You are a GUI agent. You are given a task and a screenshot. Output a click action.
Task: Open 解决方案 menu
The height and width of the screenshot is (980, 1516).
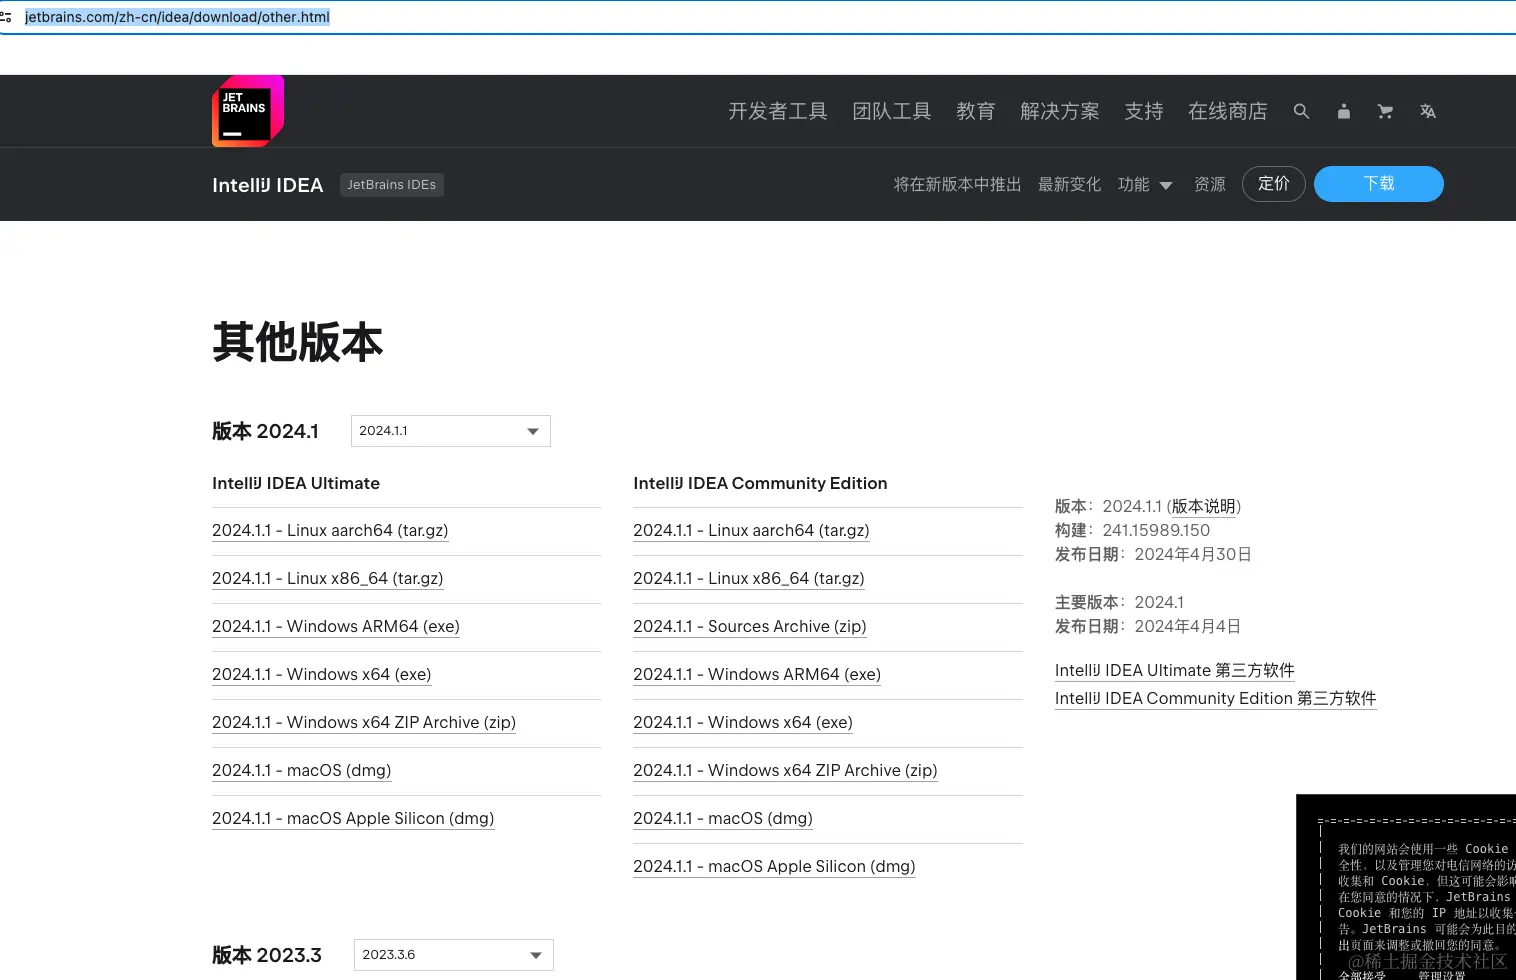[1060, 111]
